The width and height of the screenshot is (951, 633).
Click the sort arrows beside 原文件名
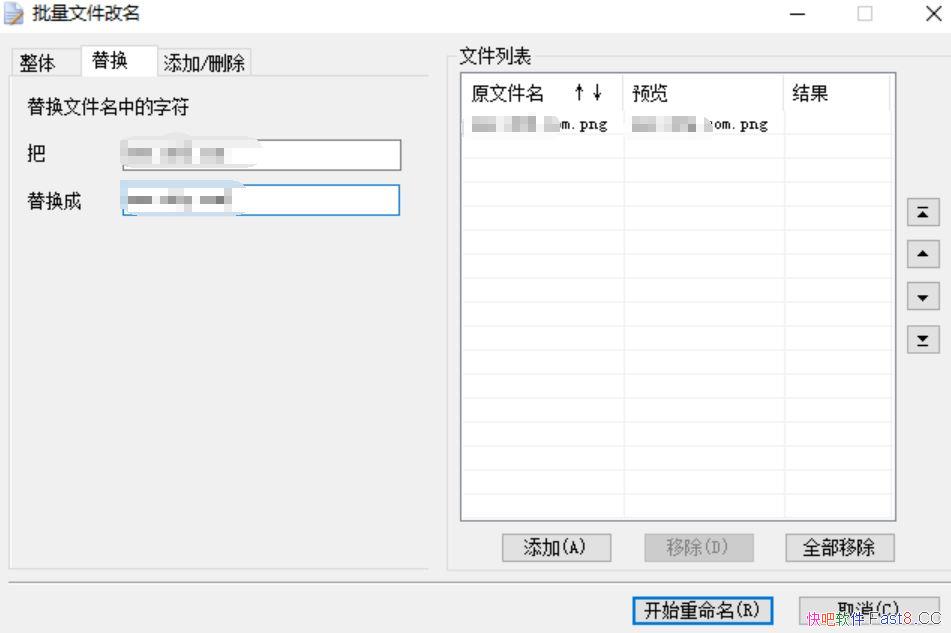588,93
